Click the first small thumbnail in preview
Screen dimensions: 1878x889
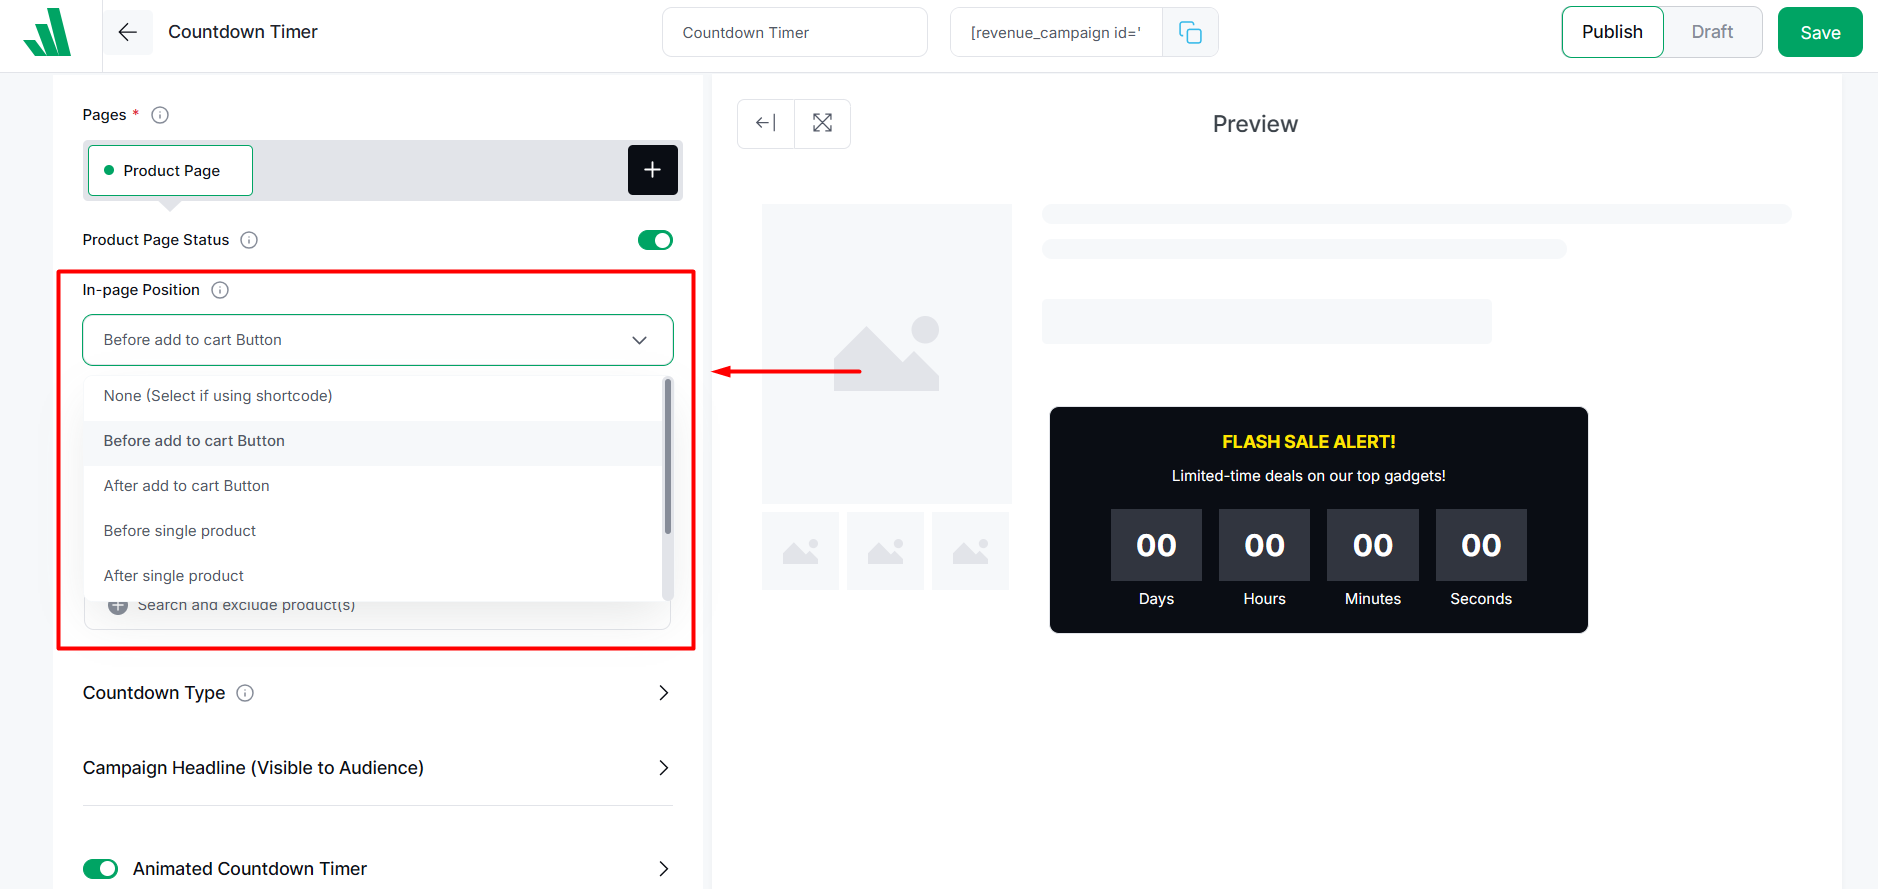pos(800,551)
